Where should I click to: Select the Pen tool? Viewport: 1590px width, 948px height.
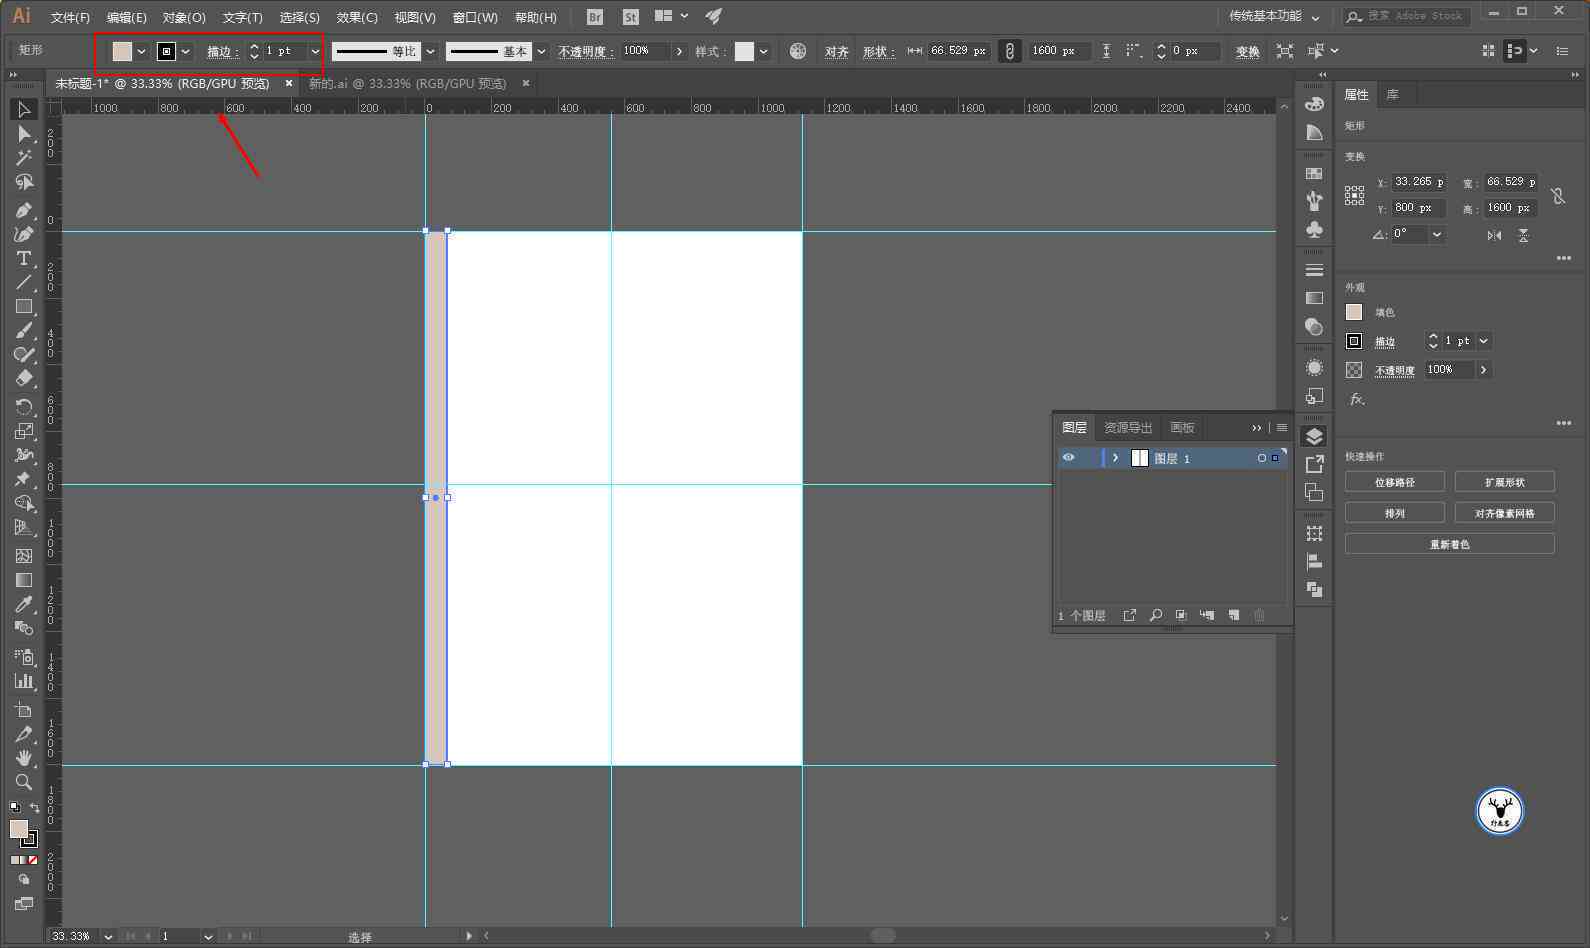[x=24, y=210]
